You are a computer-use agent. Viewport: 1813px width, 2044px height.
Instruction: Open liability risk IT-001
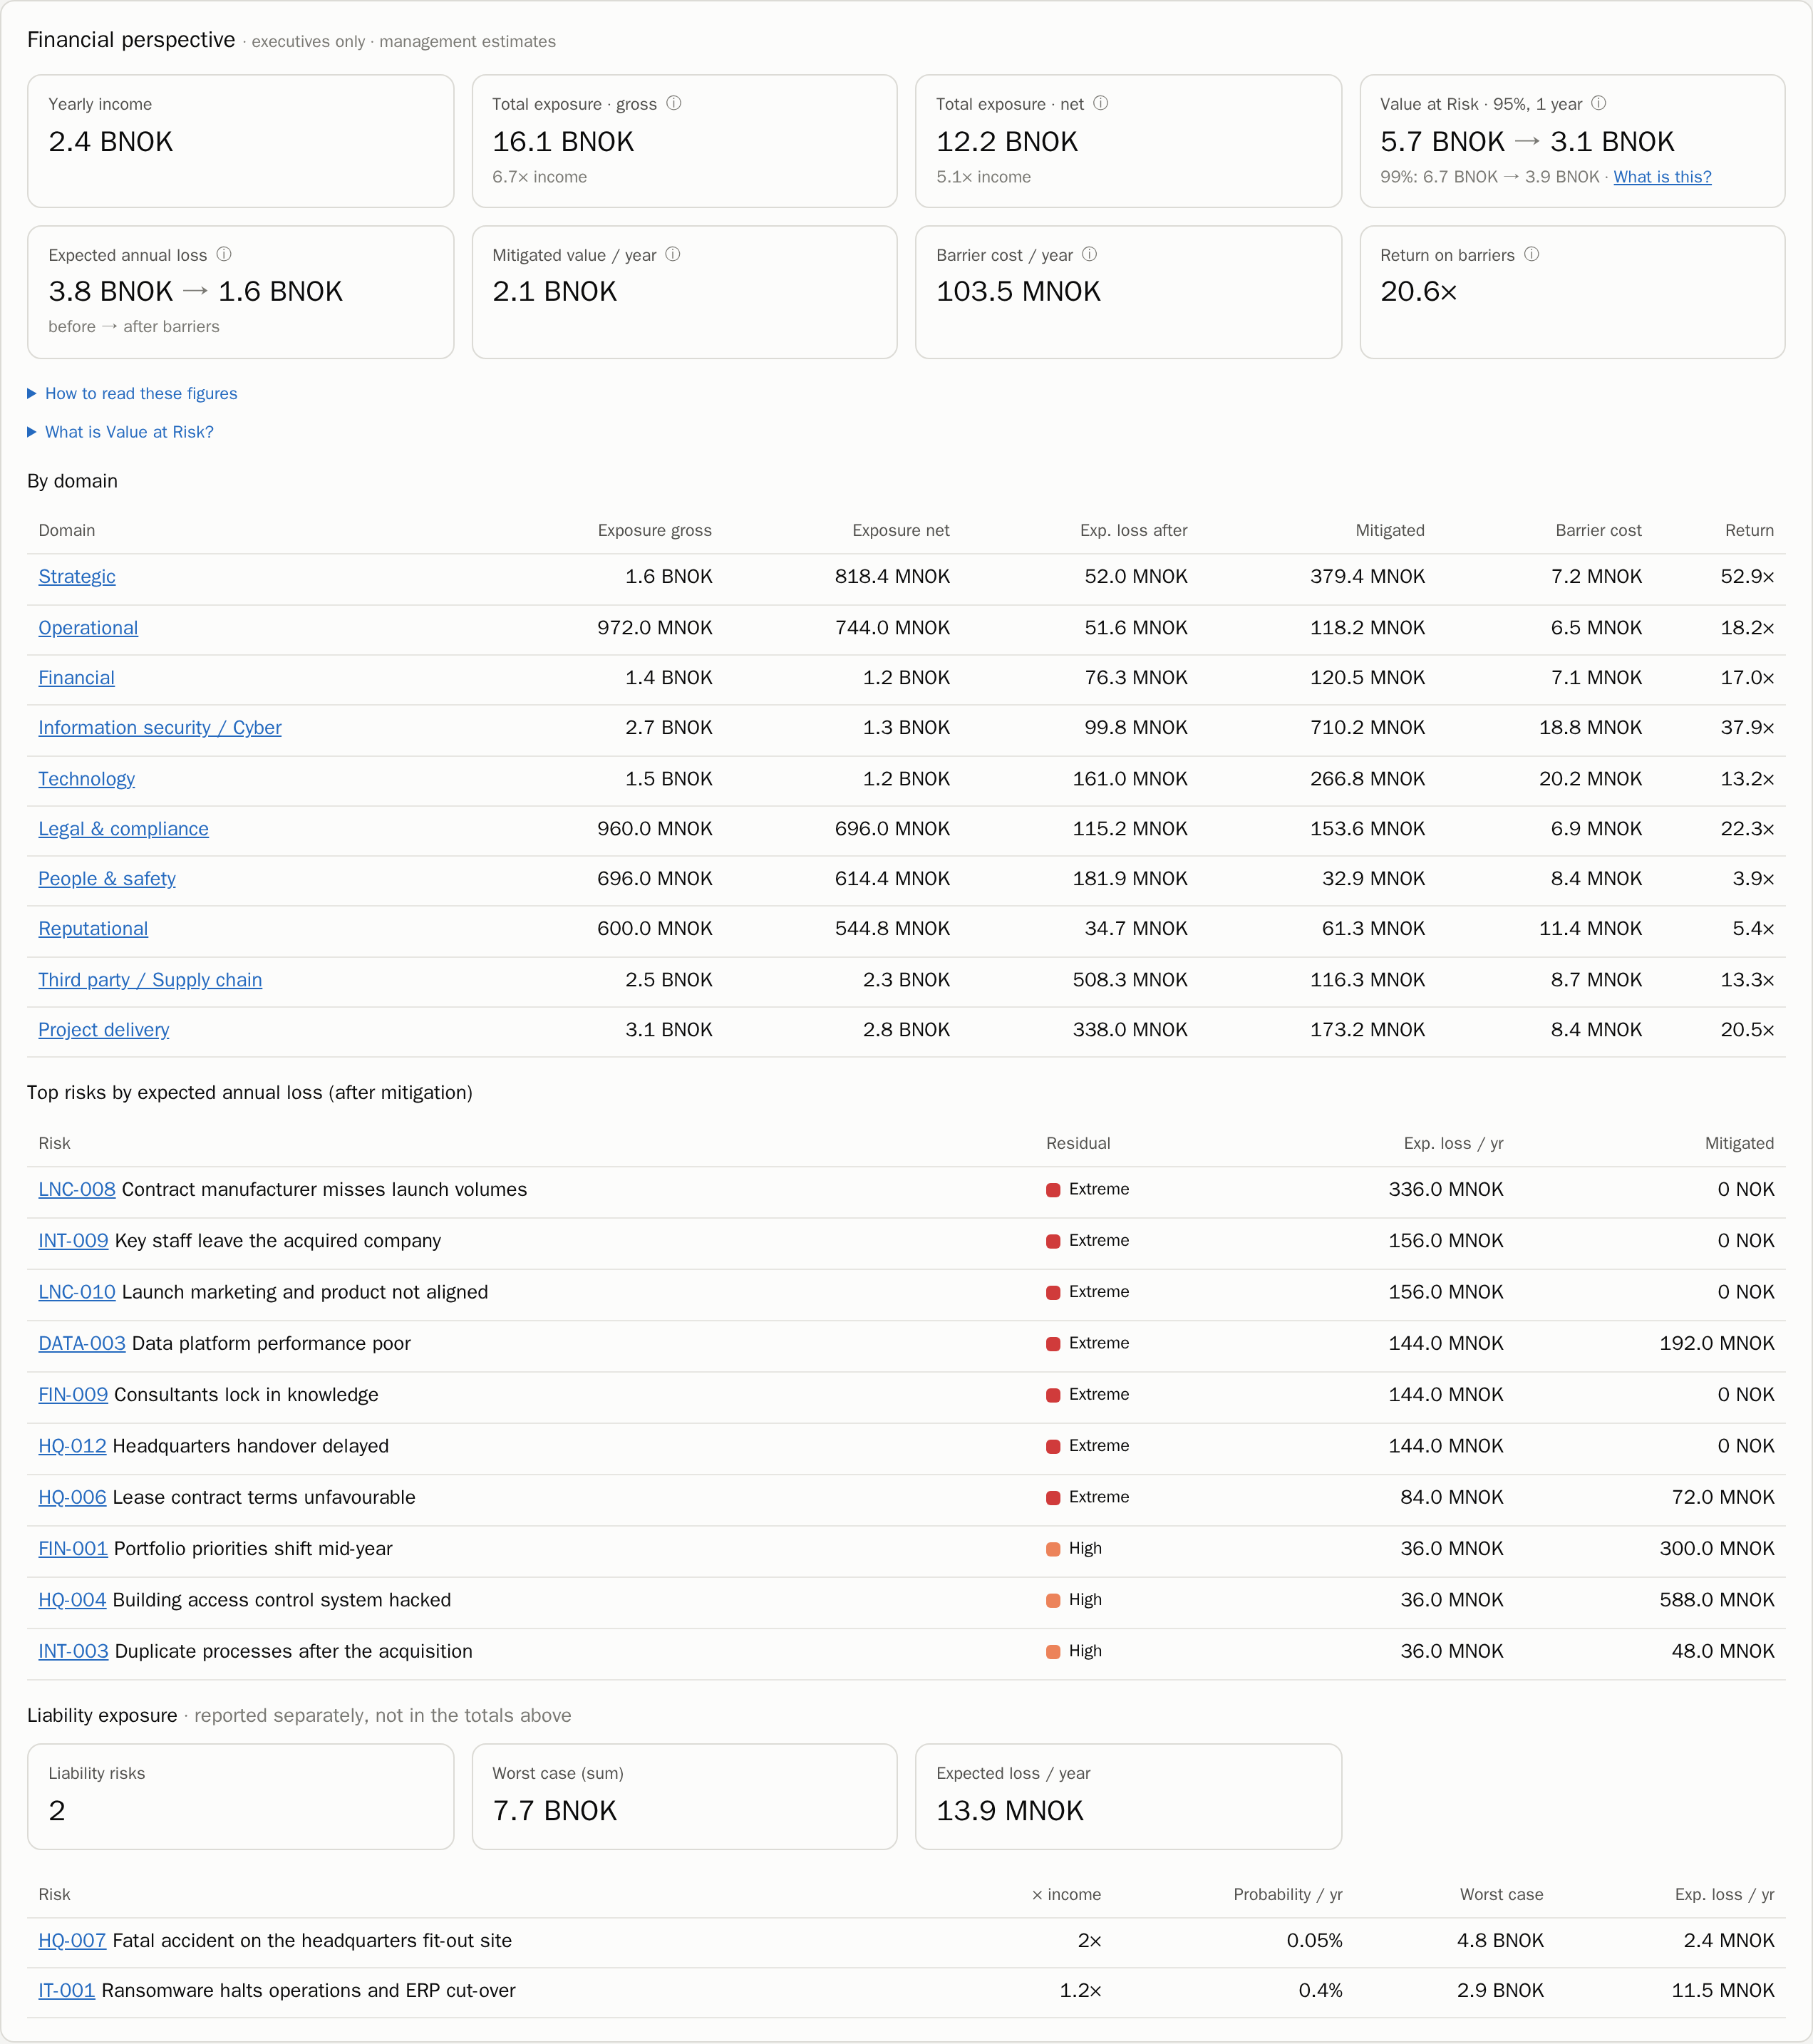pyautogui.click(x=66, y=1990)
